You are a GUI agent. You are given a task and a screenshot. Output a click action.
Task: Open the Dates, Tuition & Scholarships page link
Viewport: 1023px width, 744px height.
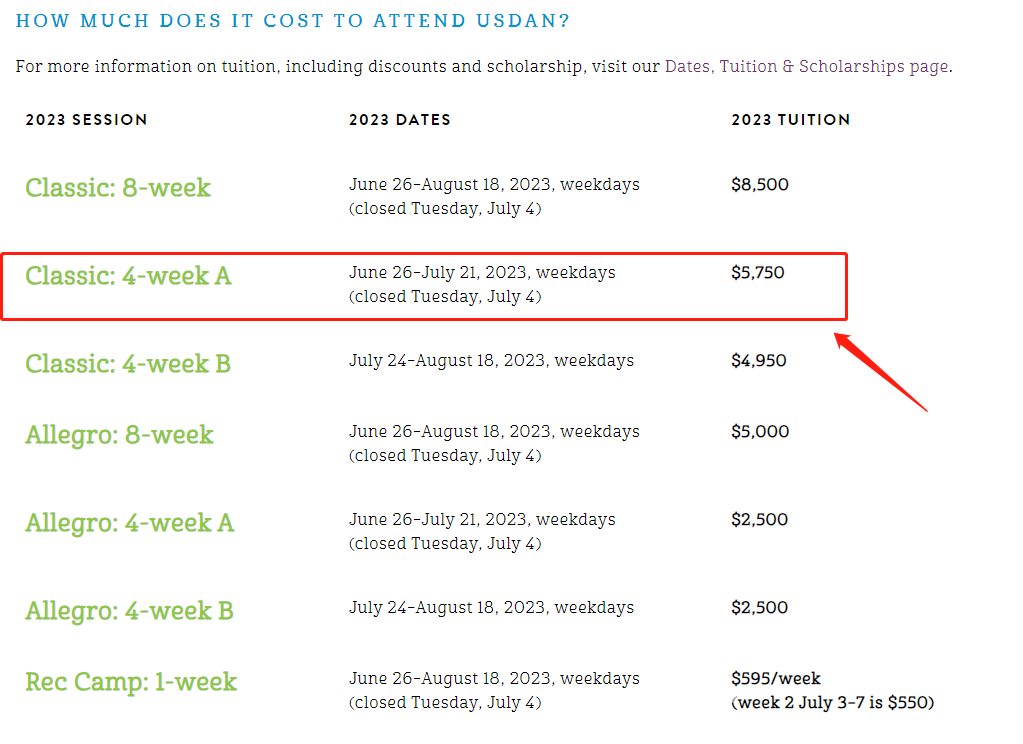[x=807, y=67]
